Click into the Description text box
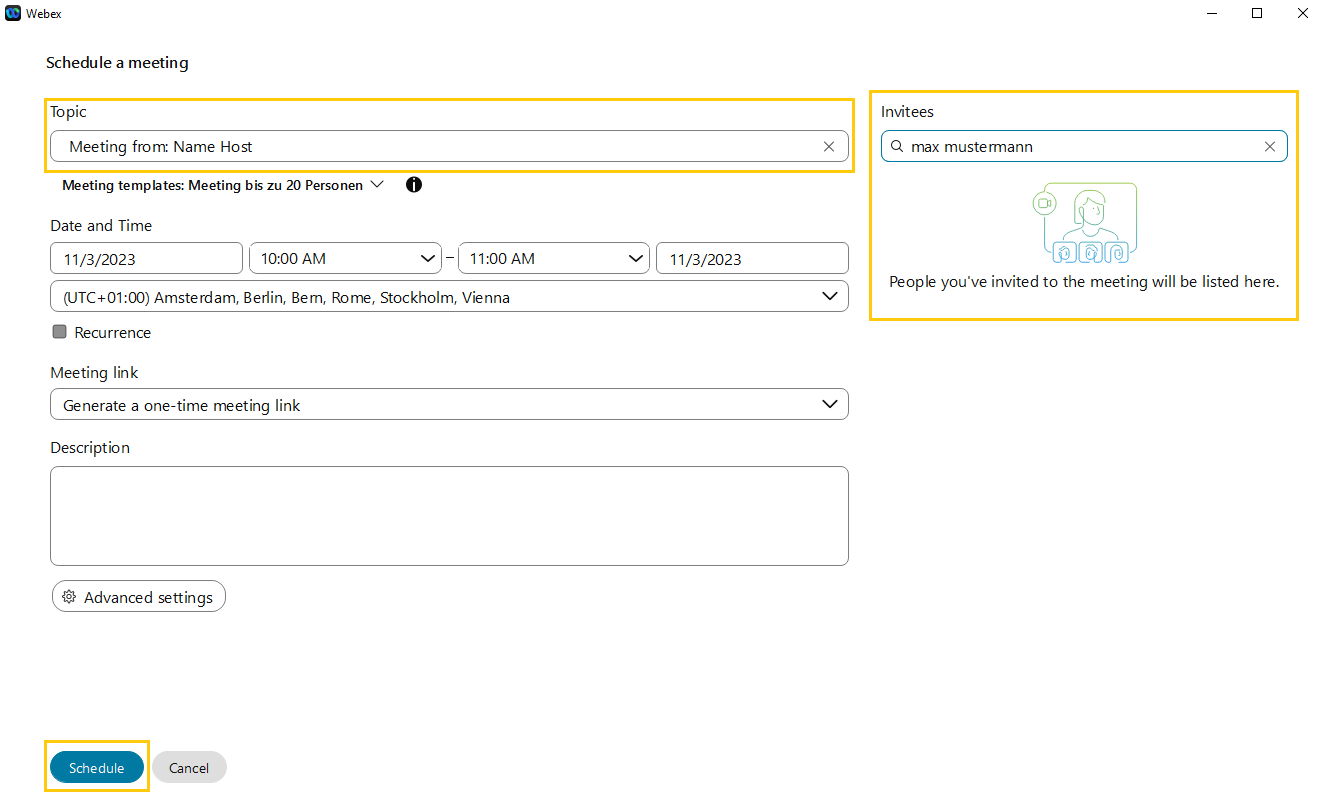This screenshot has height=803, width=1322. coord(448,516)
